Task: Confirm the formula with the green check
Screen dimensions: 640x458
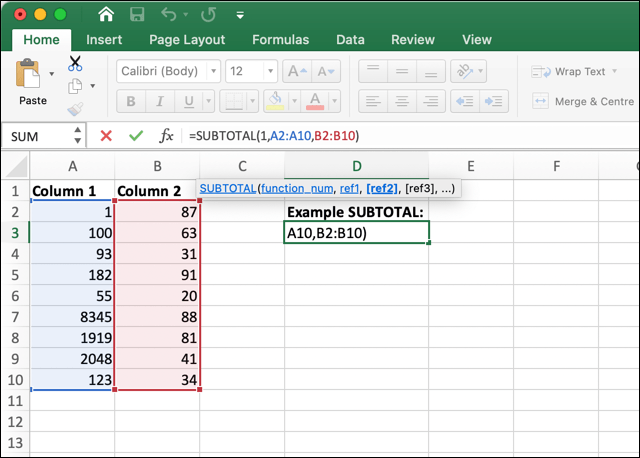Action: [x=136, y=136]
